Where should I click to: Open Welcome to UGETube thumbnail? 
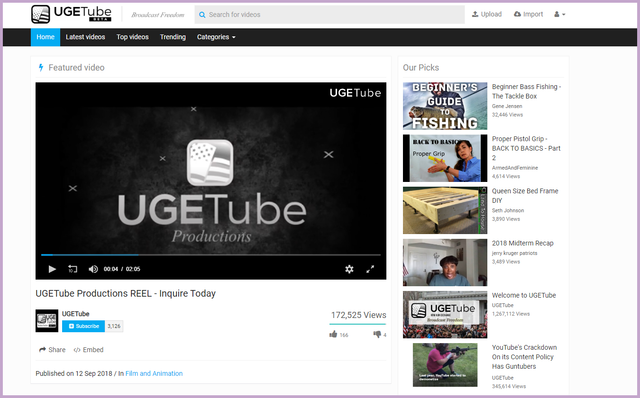click(445, 315)
